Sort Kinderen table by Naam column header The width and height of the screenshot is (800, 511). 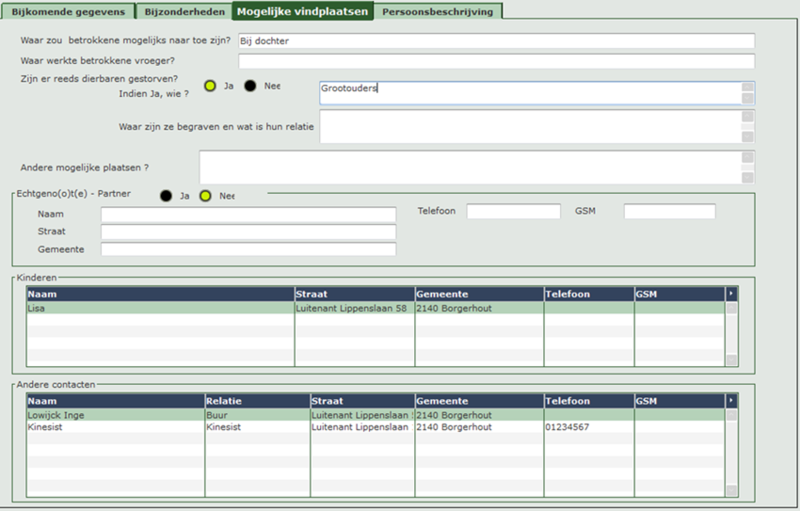(x=160, y=294)
